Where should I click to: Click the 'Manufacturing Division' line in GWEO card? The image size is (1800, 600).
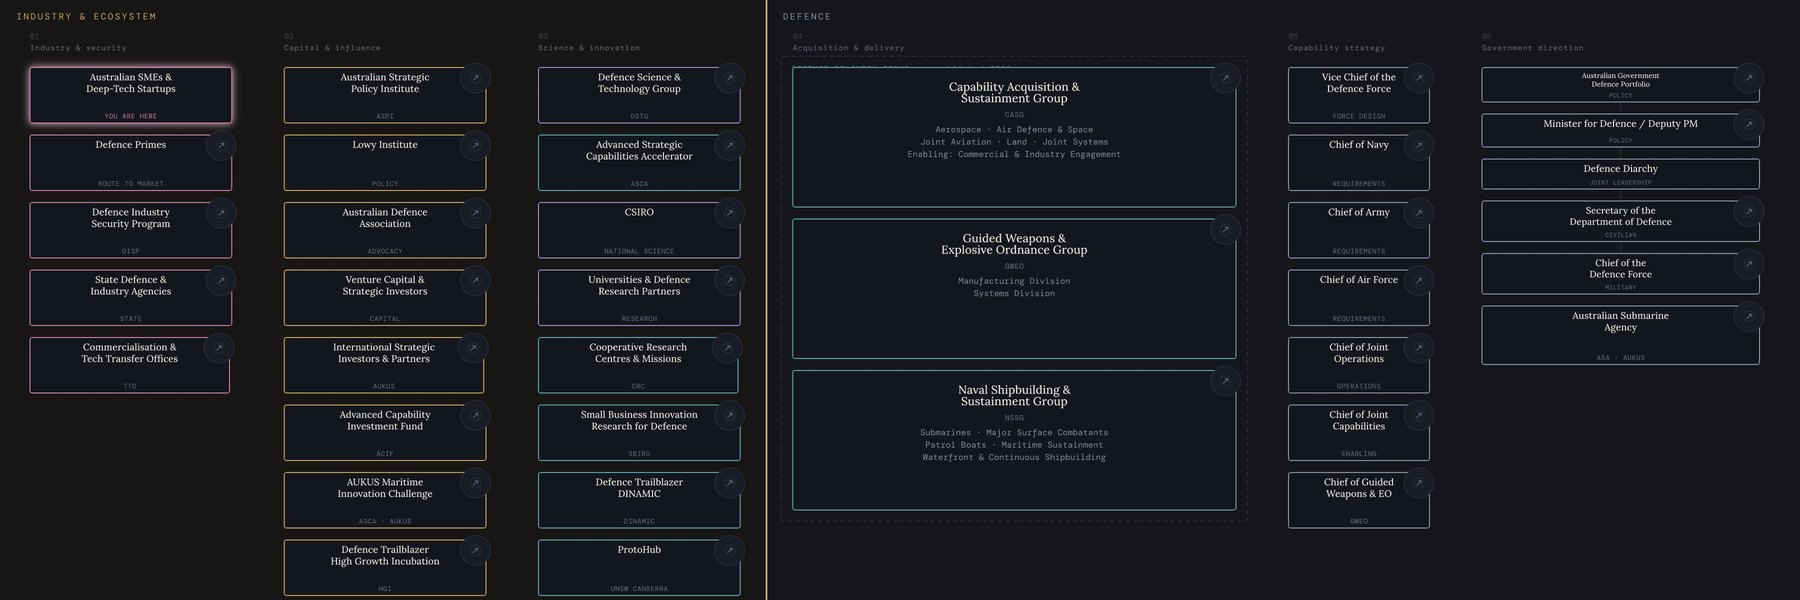[x=1014, y=281]
